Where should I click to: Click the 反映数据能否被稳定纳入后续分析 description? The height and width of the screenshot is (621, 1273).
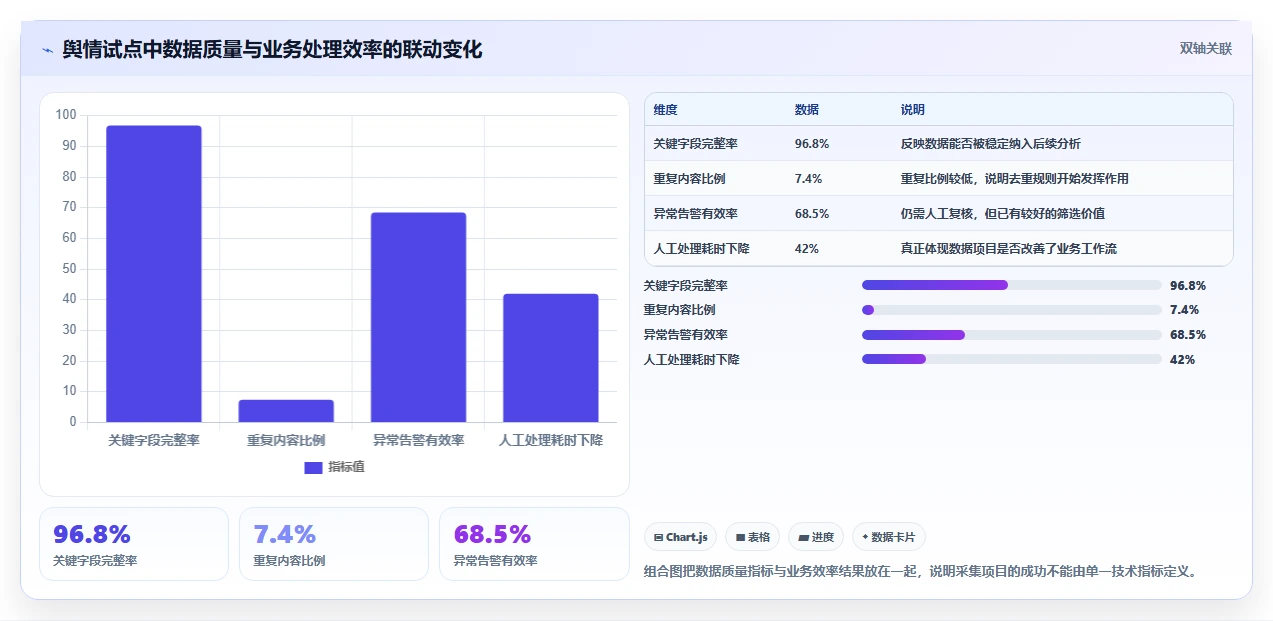[x=991, y=144]
